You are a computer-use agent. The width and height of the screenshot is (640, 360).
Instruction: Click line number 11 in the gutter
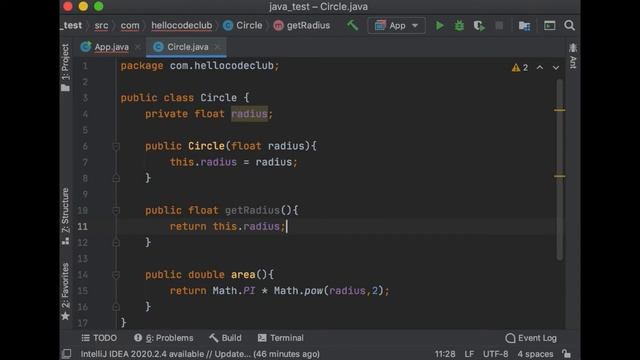(82, 227)
